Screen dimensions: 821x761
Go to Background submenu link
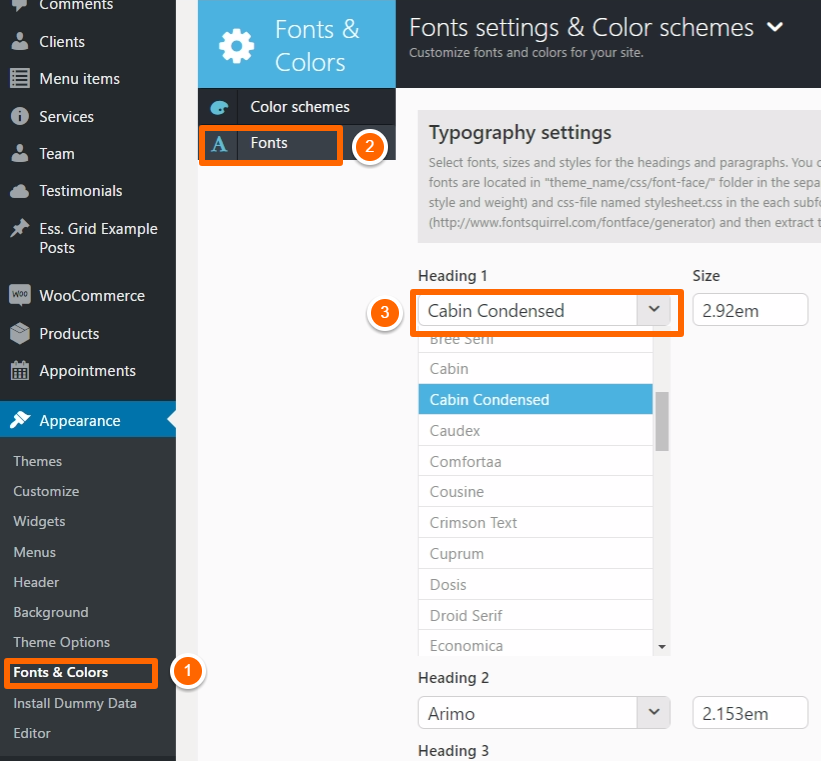(51, 612)
